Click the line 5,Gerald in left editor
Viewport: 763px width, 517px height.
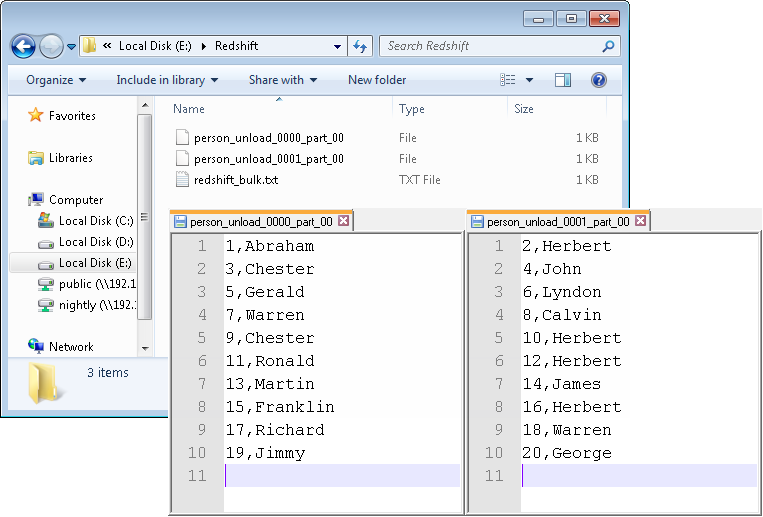[265, 292]
